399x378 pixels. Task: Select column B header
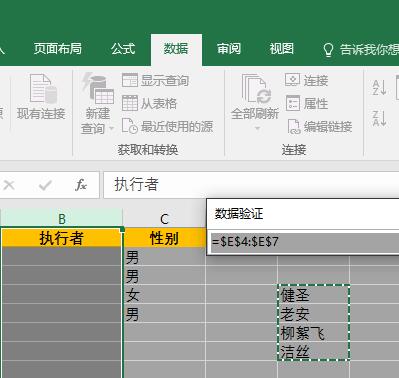click(x=62, y=219)
